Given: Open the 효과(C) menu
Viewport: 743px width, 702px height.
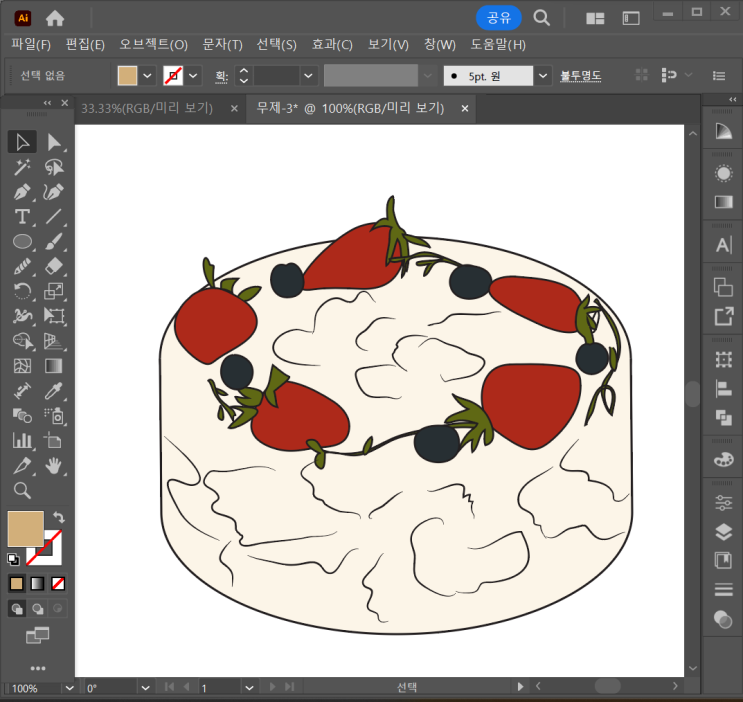Looking at the screenshot, I should (331, 44).
